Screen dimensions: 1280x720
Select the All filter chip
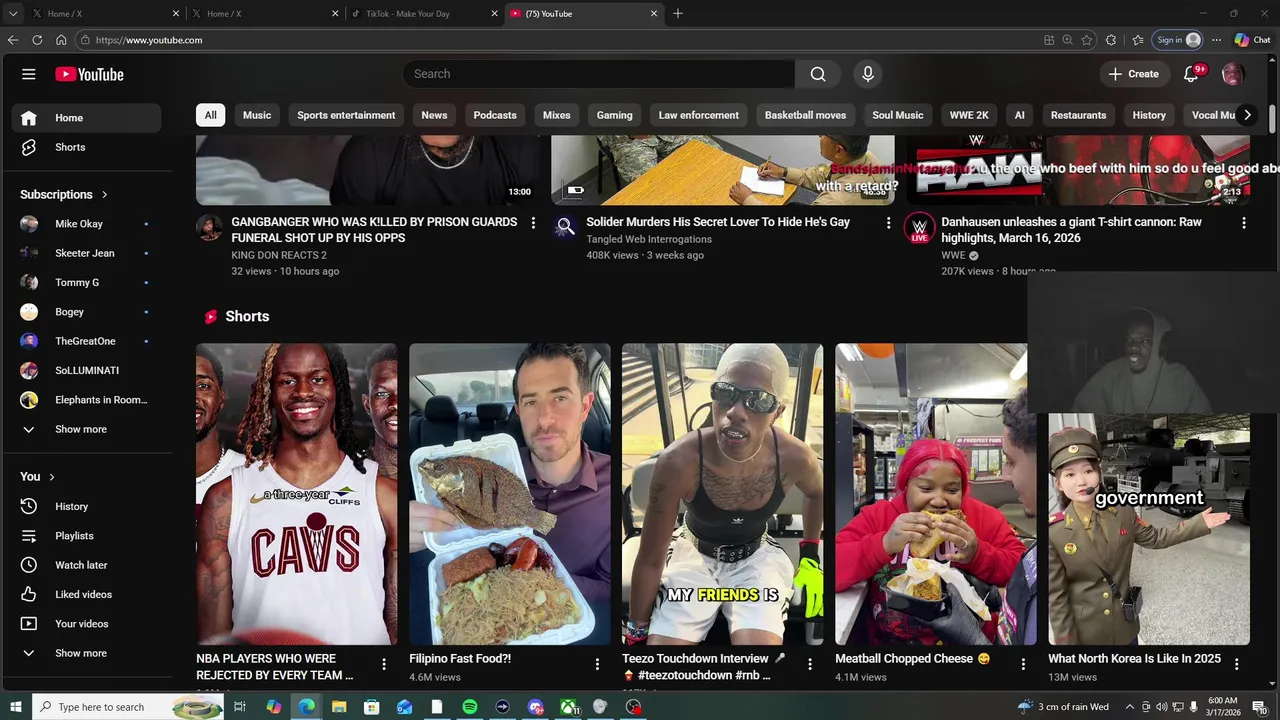tap(210, 115)
